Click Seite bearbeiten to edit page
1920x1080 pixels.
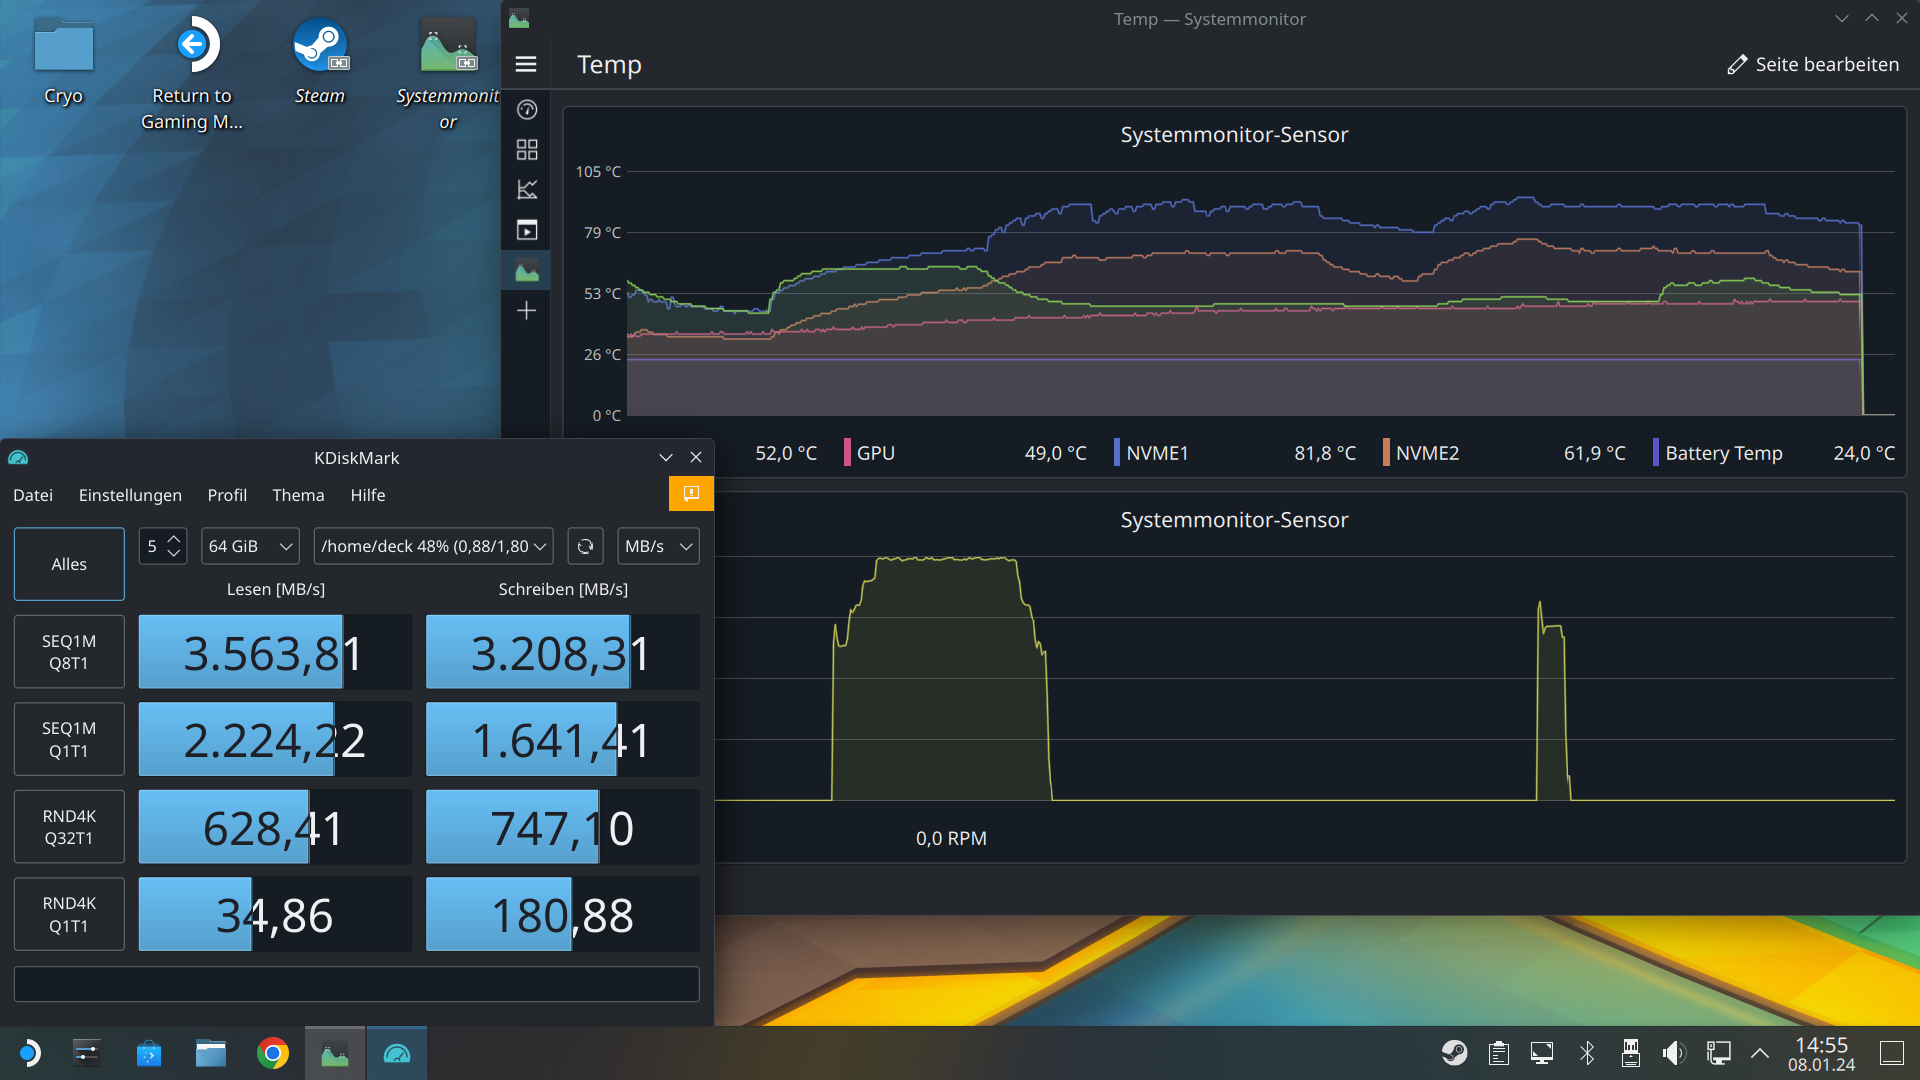1812,64
